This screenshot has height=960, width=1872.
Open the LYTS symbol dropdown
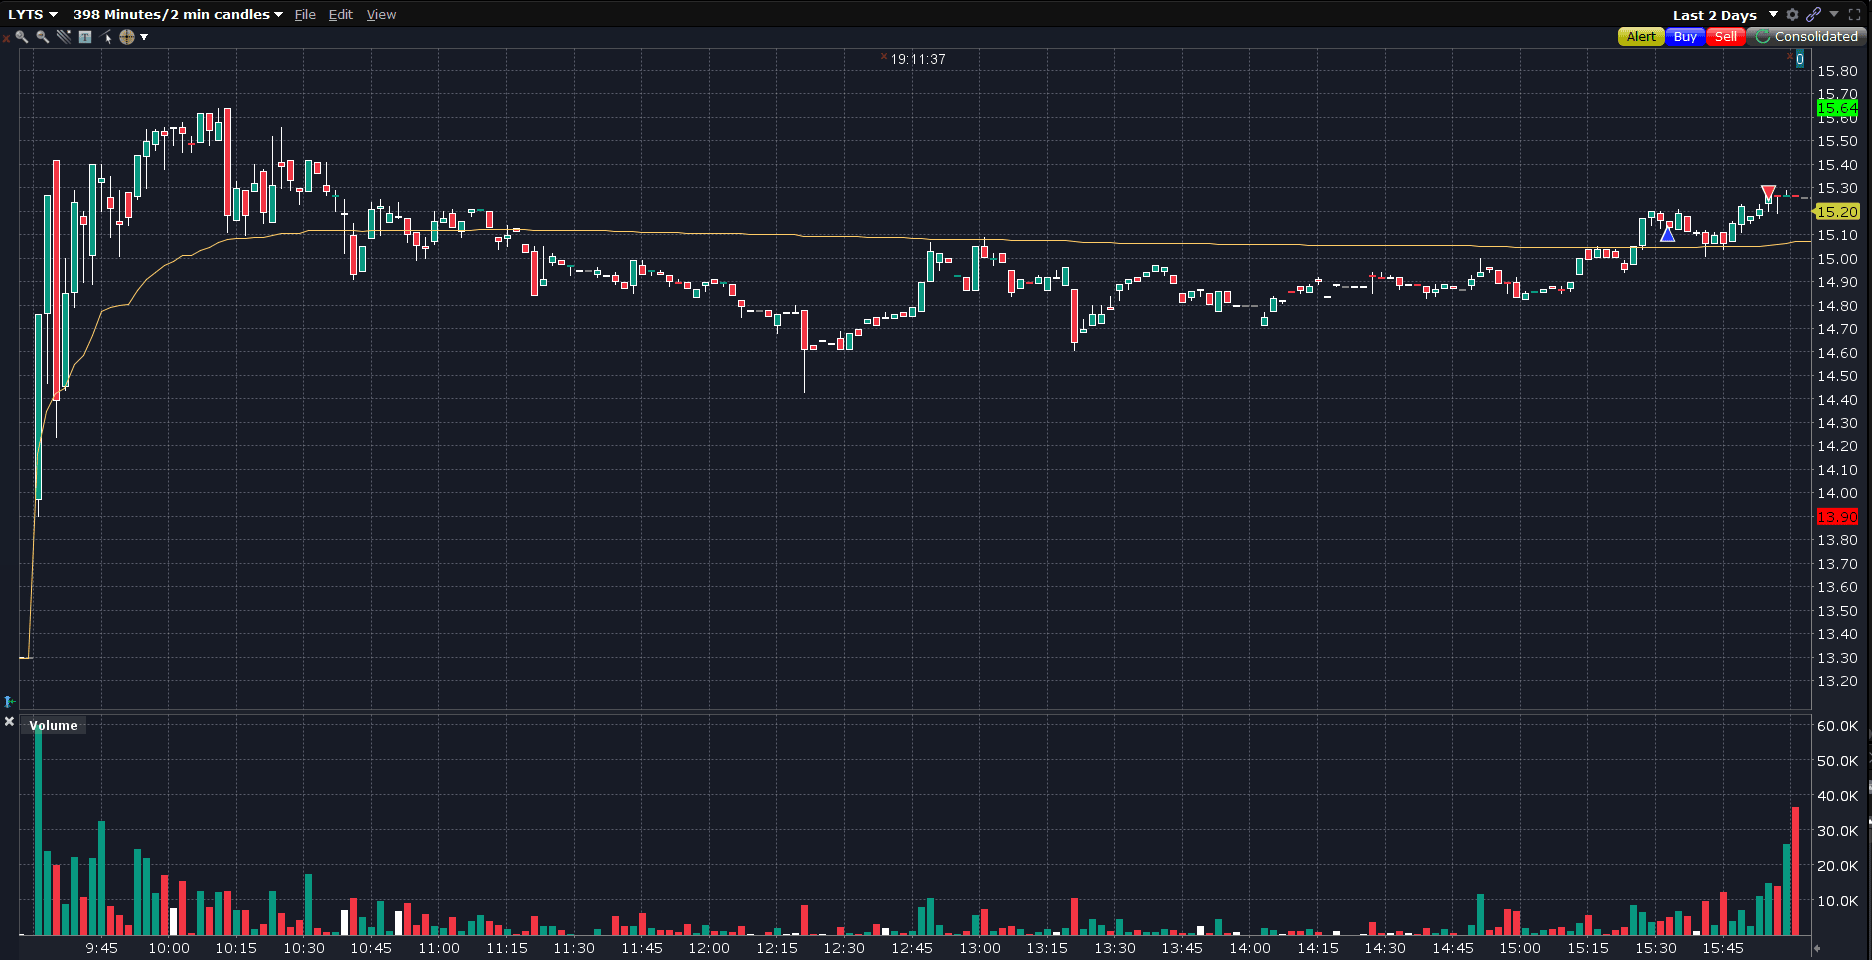[x=33, y=14]
